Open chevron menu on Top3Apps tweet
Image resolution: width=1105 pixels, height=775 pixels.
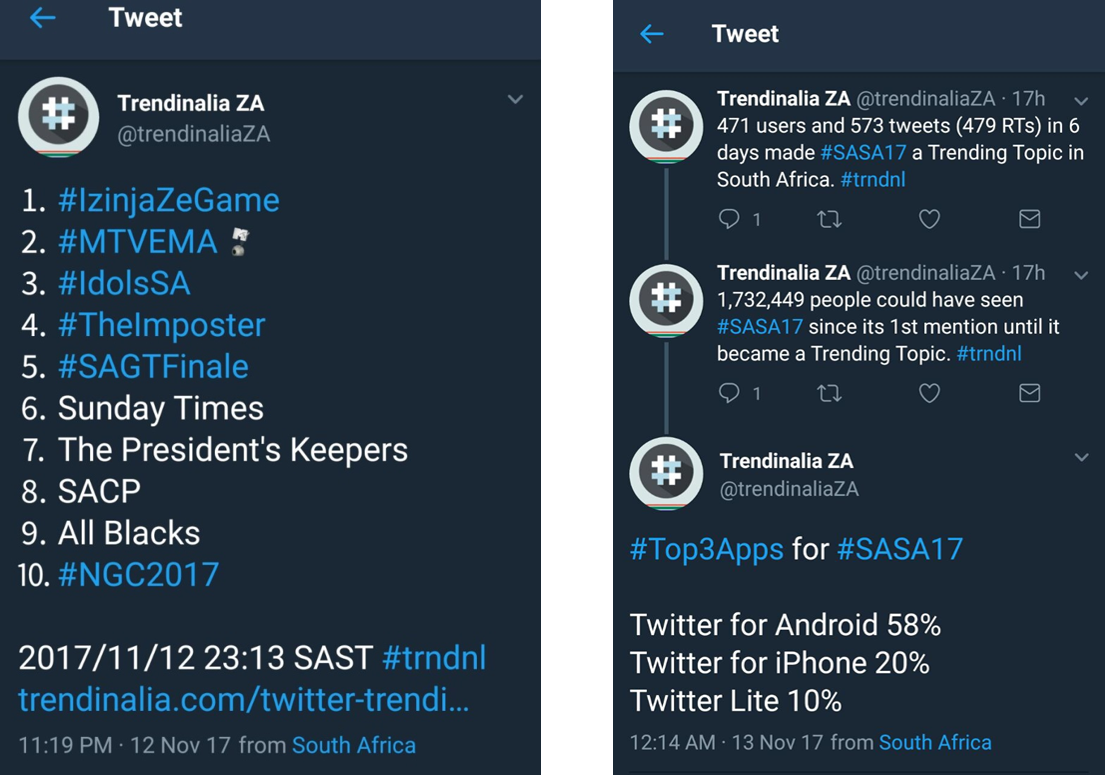pos(1081,457)
